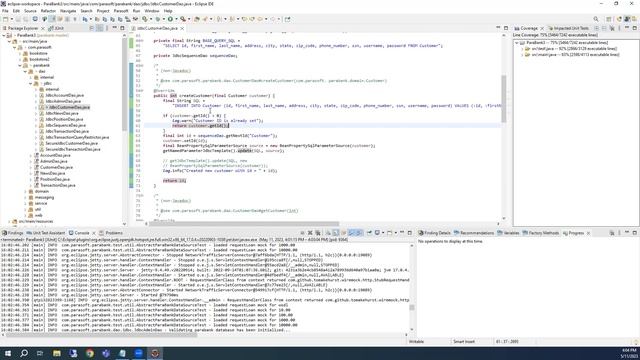Toggle Scroll Lock in Console toolbar
This screenshot has width=640, height=360.
[336, 233]
